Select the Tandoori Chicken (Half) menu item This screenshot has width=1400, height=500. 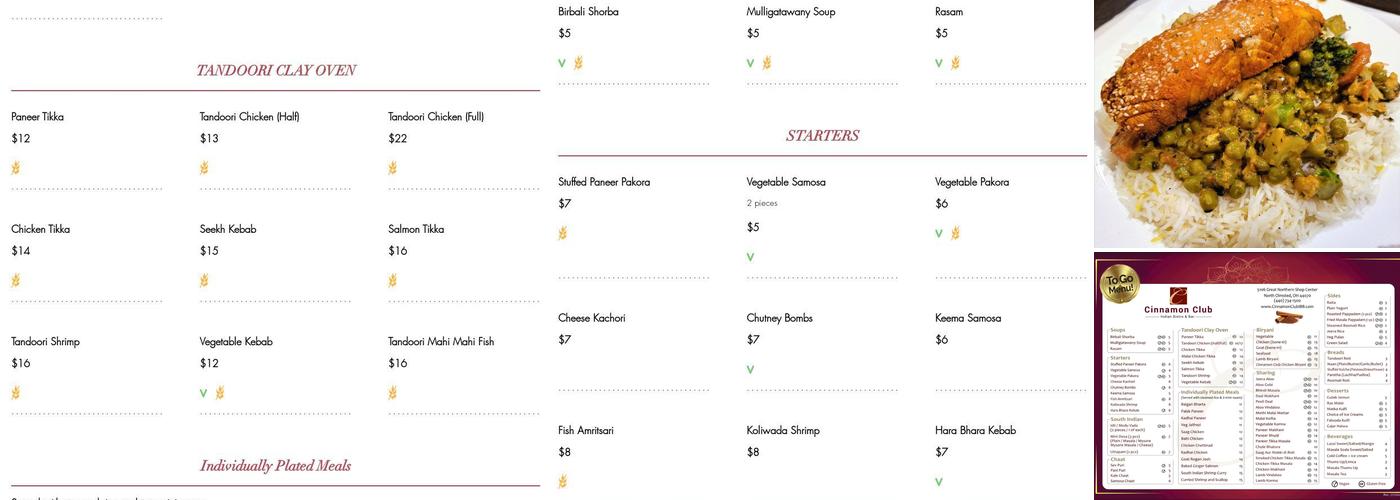pyautogui.click(x=249, y=117)
